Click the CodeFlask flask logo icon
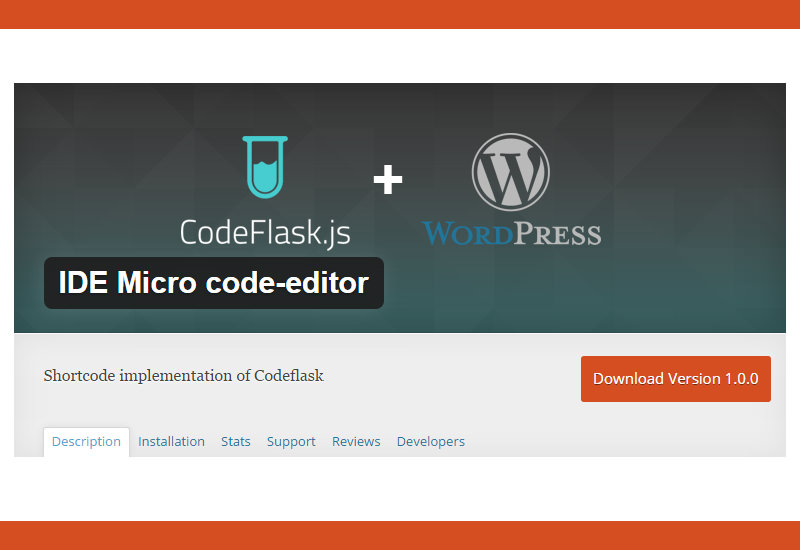The width and height of the screenshot is (800, 550). point(265,167)
